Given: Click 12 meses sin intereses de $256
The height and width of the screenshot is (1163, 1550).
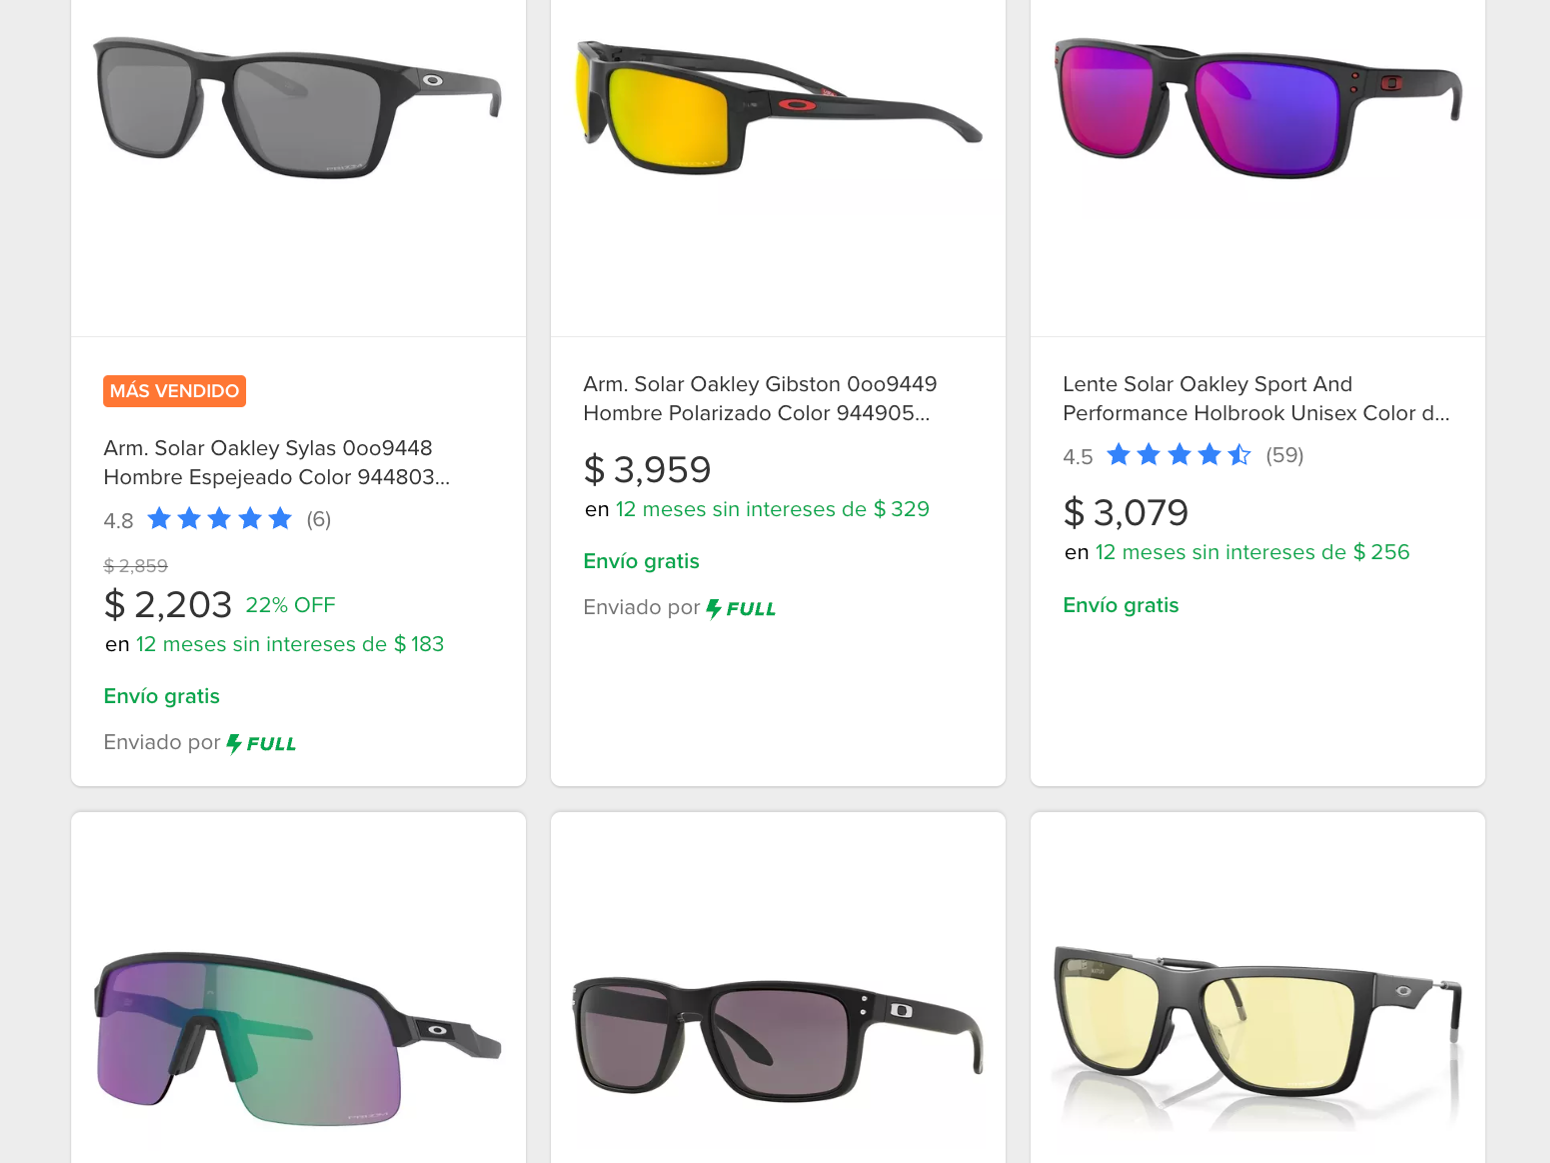Looking at the screenshot, I should pos(1252,552).
